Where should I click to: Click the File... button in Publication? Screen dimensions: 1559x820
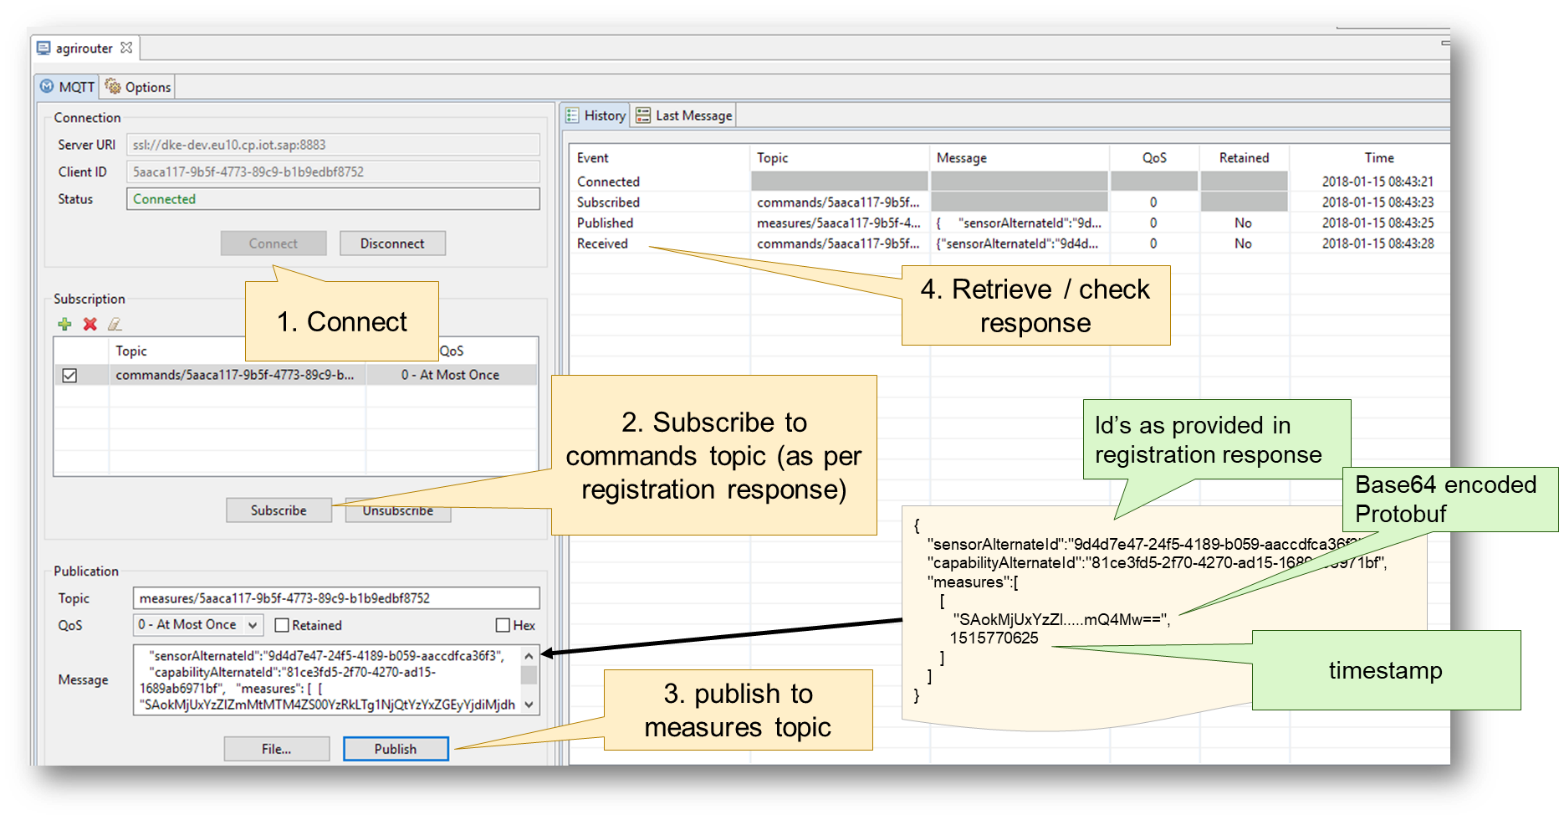(x=277, y=748)
